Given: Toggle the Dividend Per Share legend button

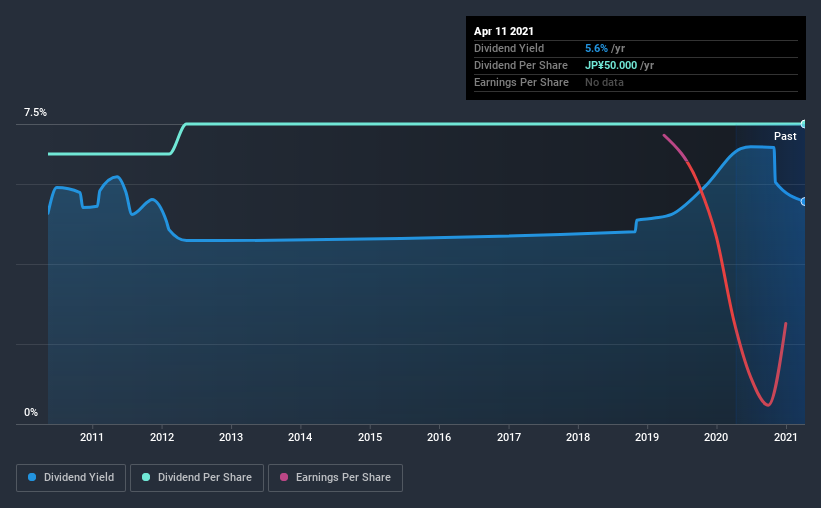Looking at the screenshot, I should coord(197,478).
